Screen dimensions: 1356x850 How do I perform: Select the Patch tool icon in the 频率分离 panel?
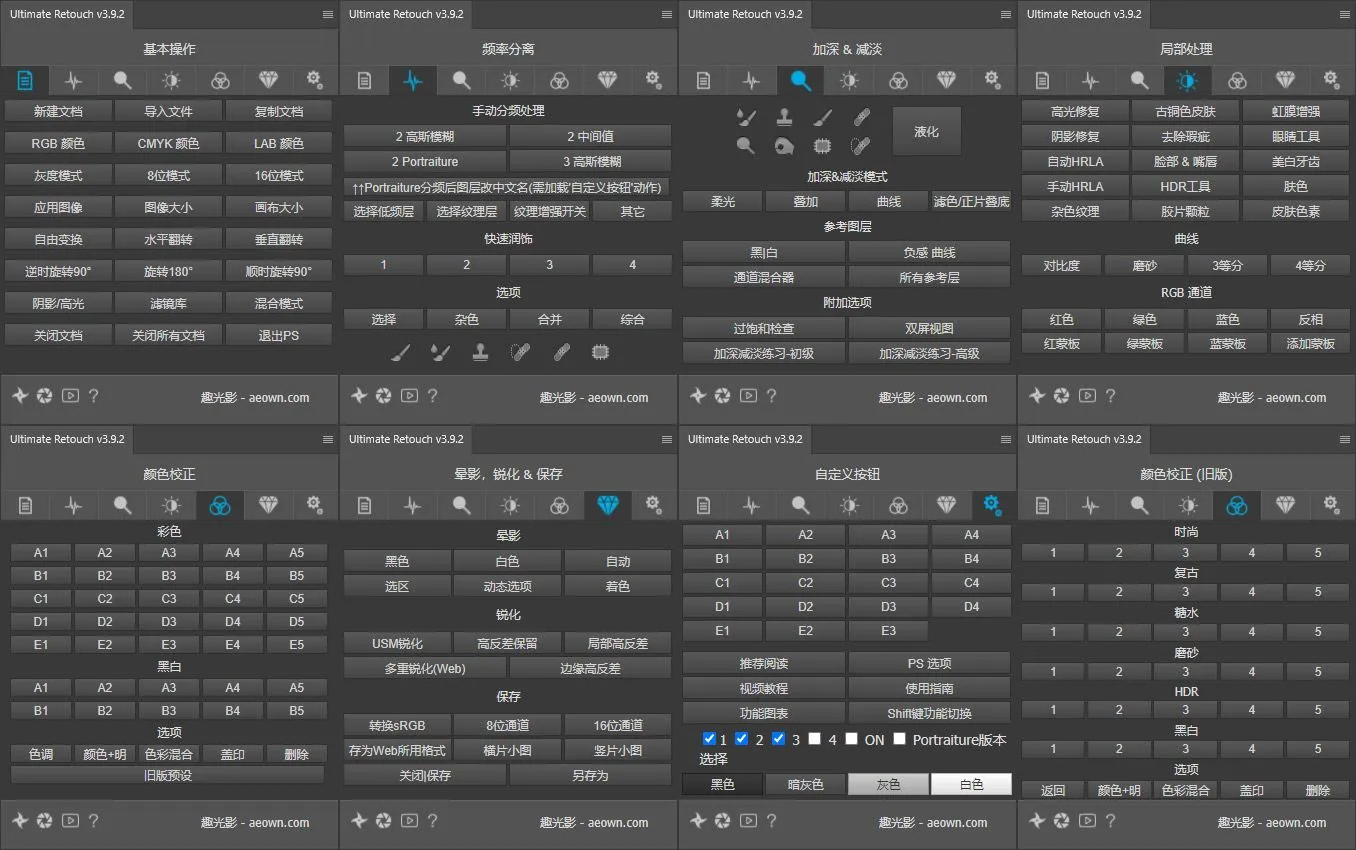pos(519,352)
